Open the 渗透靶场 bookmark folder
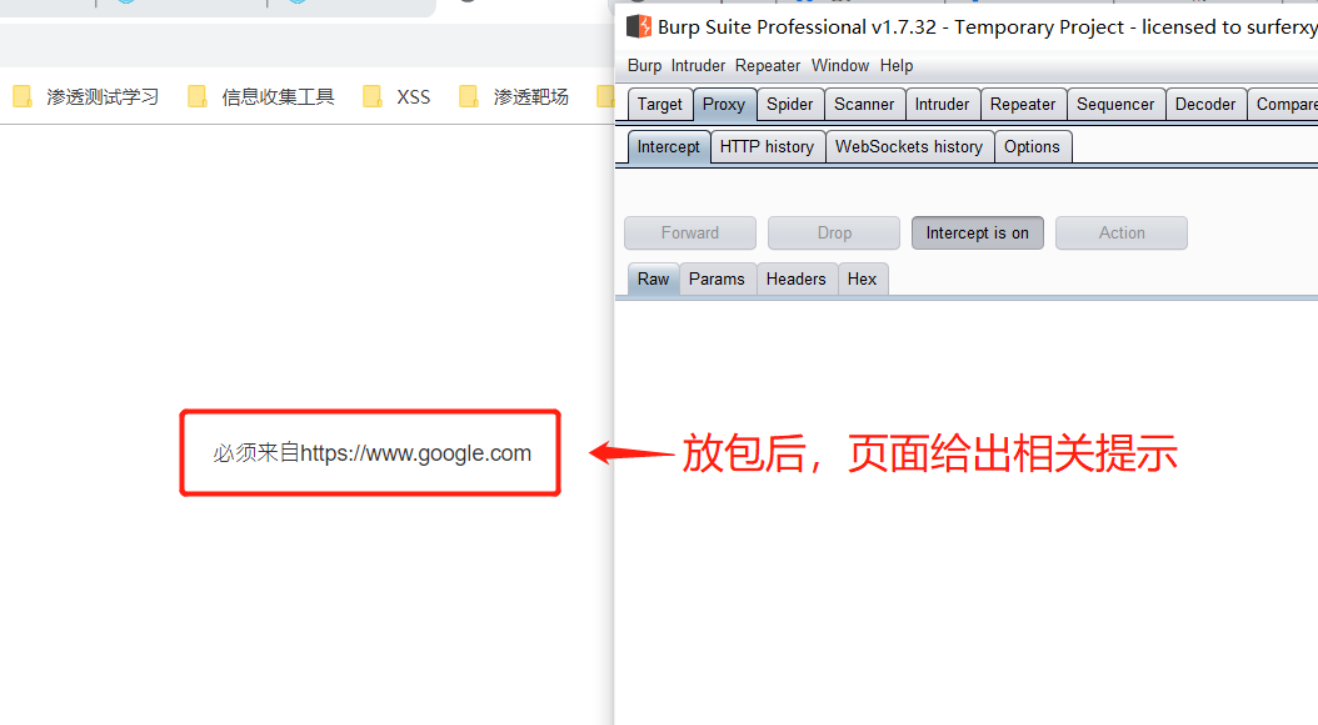 514,97
